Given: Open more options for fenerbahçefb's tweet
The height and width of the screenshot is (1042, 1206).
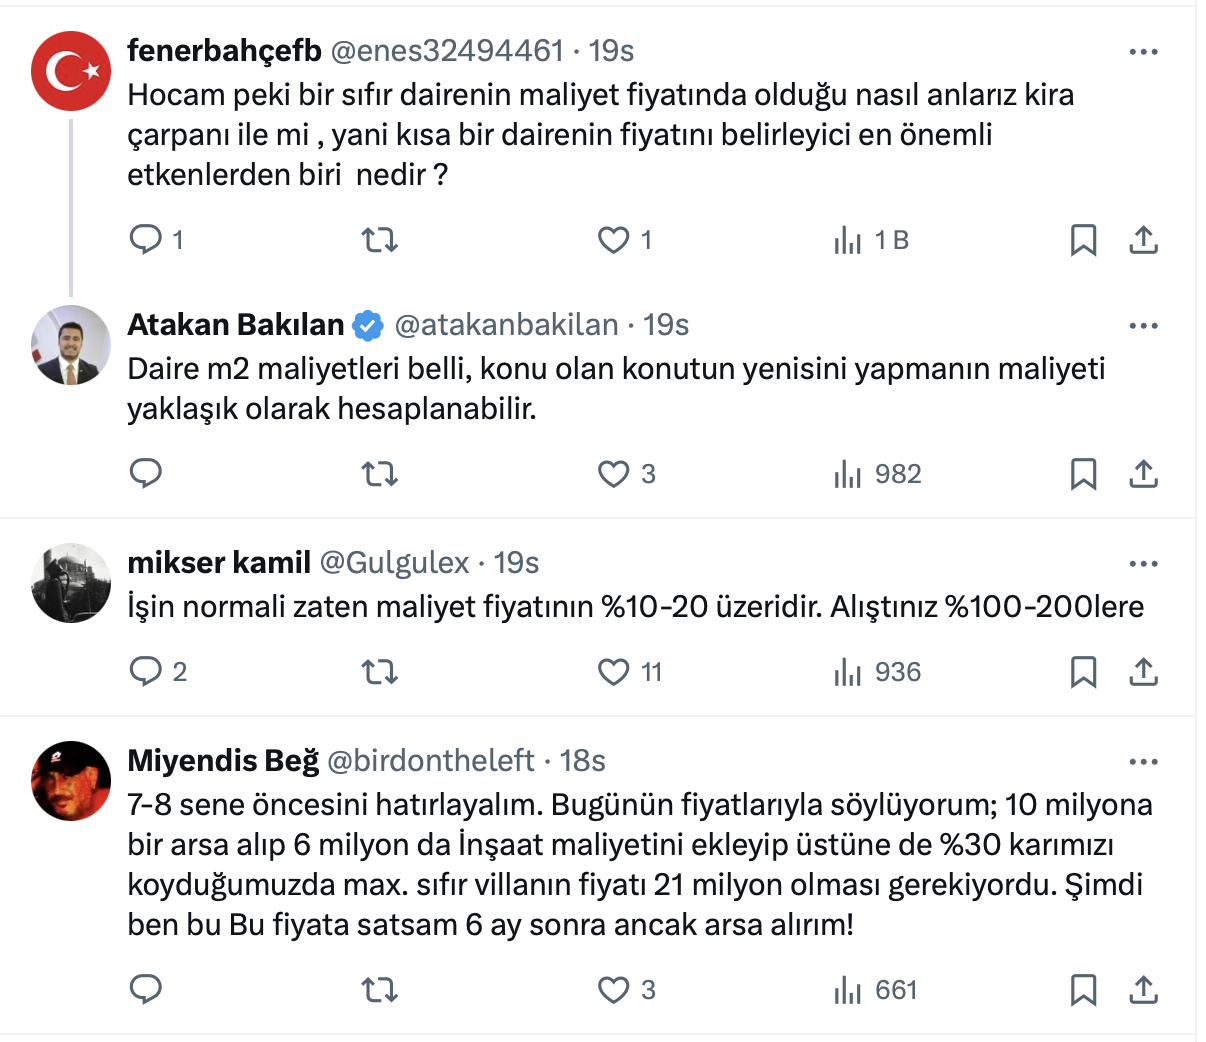Looking at the screenshot, I should point(1143,52).
